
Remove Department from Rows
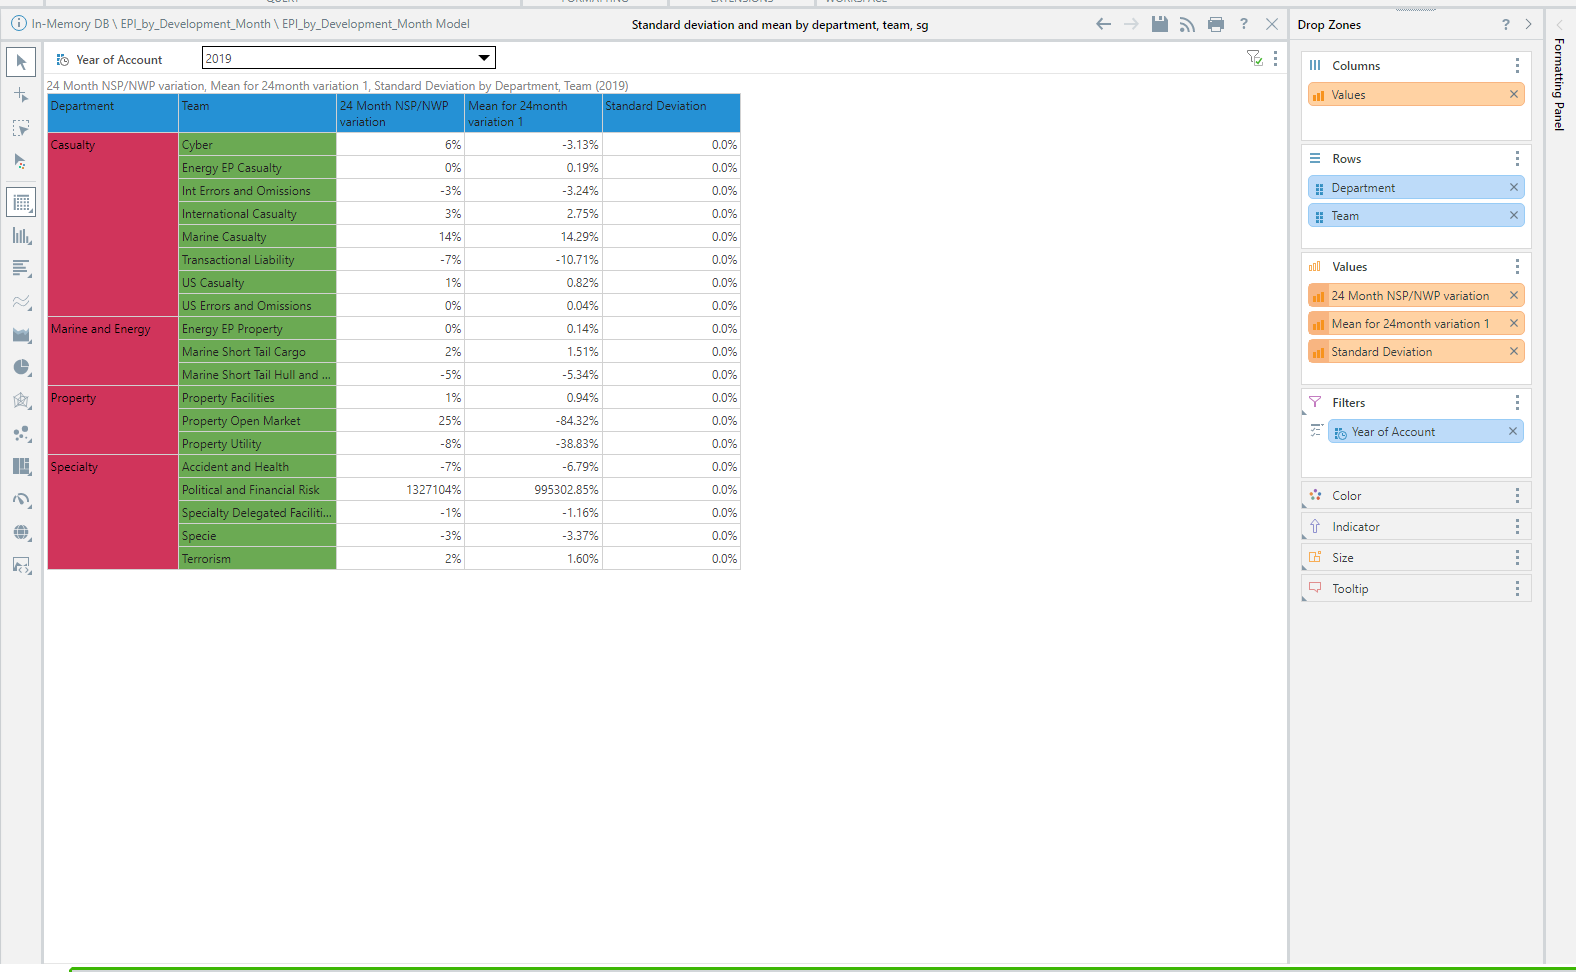click(x=1514, y=187)
